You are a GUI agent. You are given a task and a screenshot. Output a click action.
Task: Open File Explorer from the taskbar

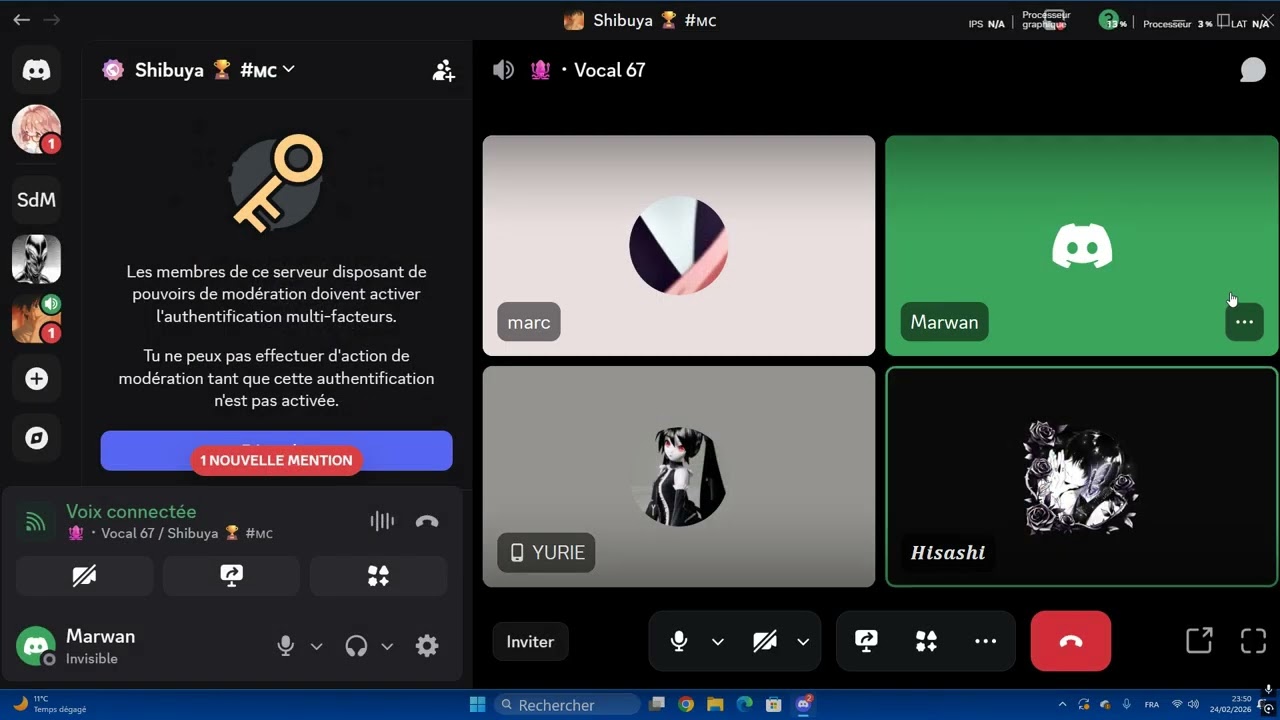[x=715, y=704]
